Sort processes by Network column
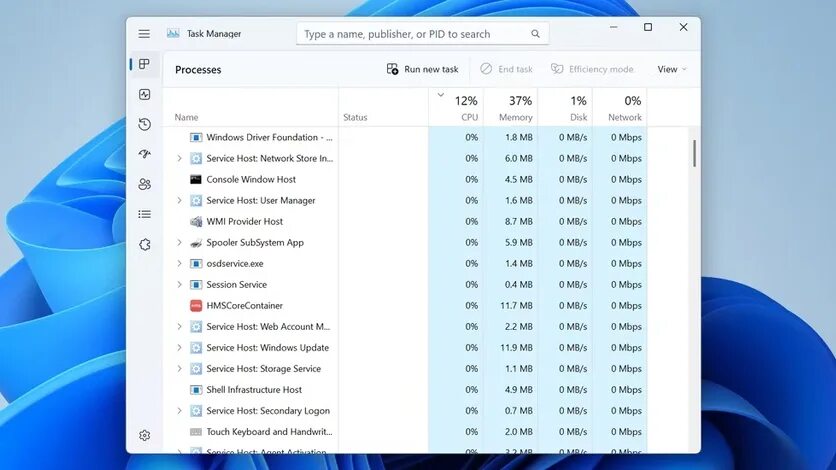Viewport: 836px width, 470px height. pos(620,107)
